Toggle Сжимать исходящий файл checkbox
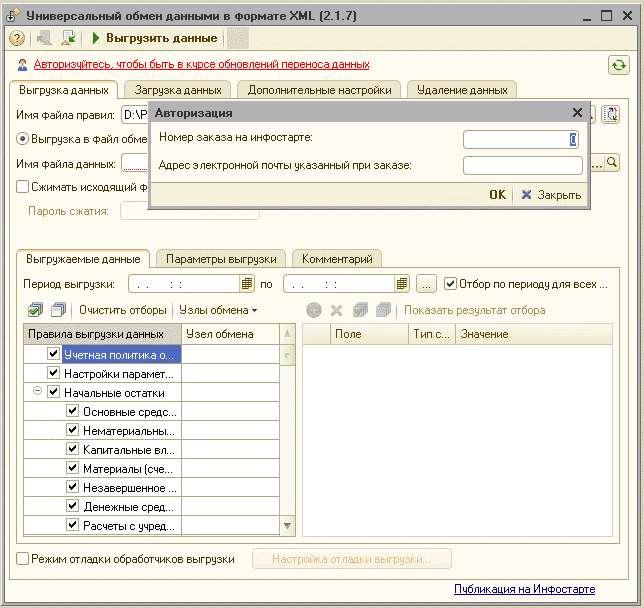Image resolution: width=644 pixels, height=608 pixels. 22,187
